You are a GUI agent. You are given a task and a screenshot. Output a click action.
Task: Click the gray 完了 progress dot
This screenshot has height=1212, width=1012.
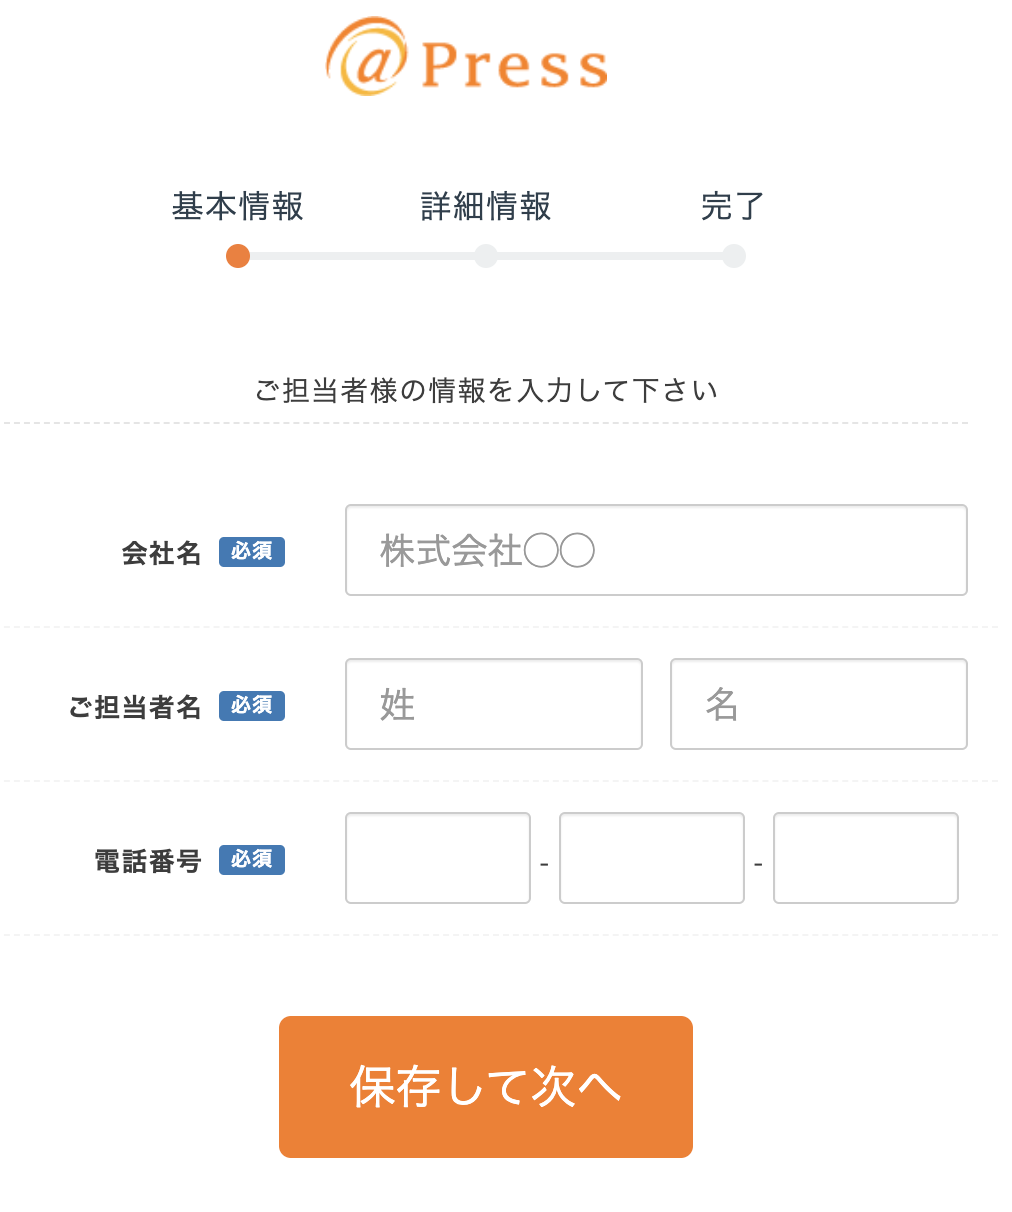tap(734, 256)
